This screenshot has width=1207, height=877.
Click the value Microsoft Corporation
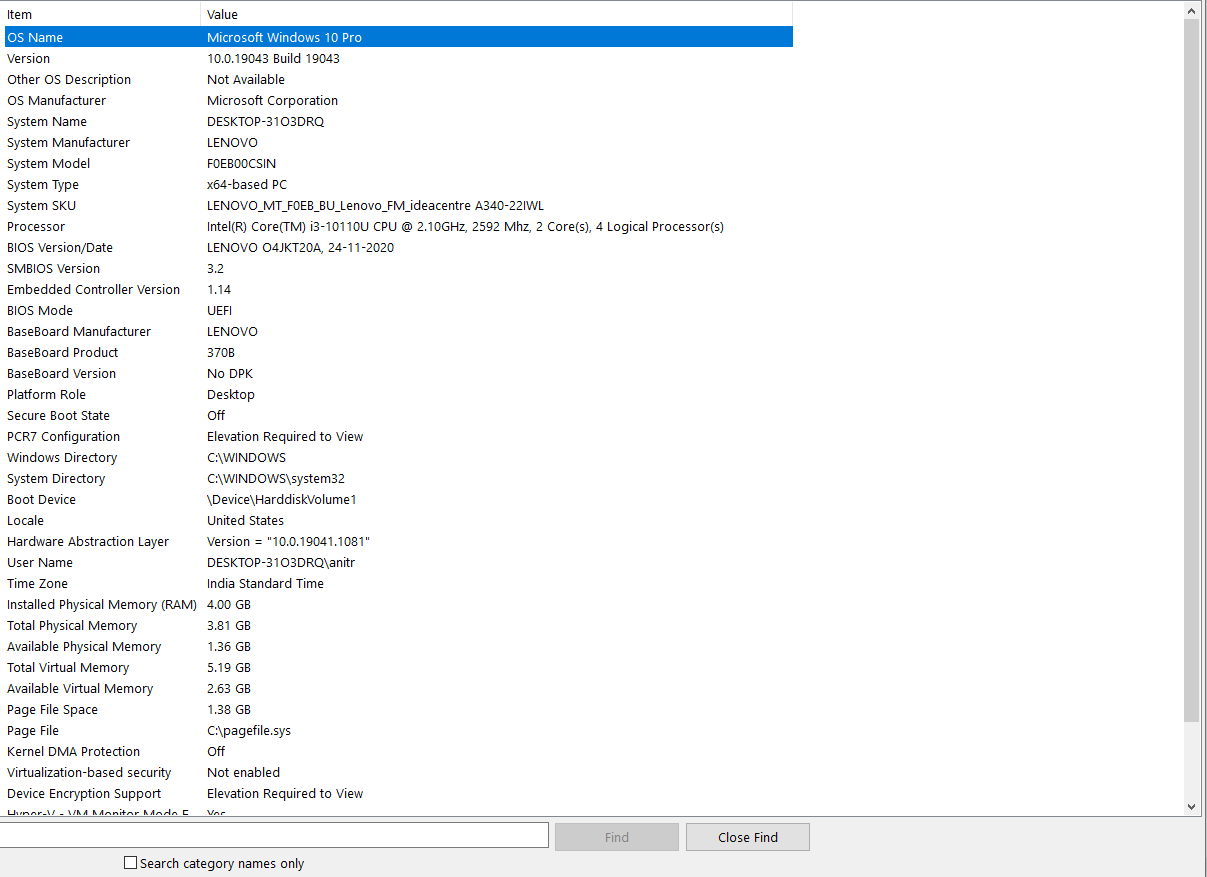272,100
